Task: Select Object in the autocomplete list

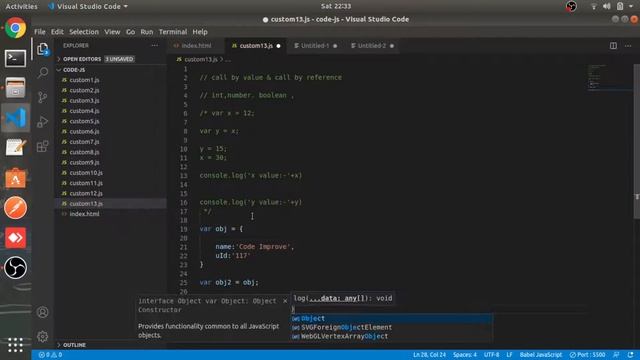Action: click(392, 318)
